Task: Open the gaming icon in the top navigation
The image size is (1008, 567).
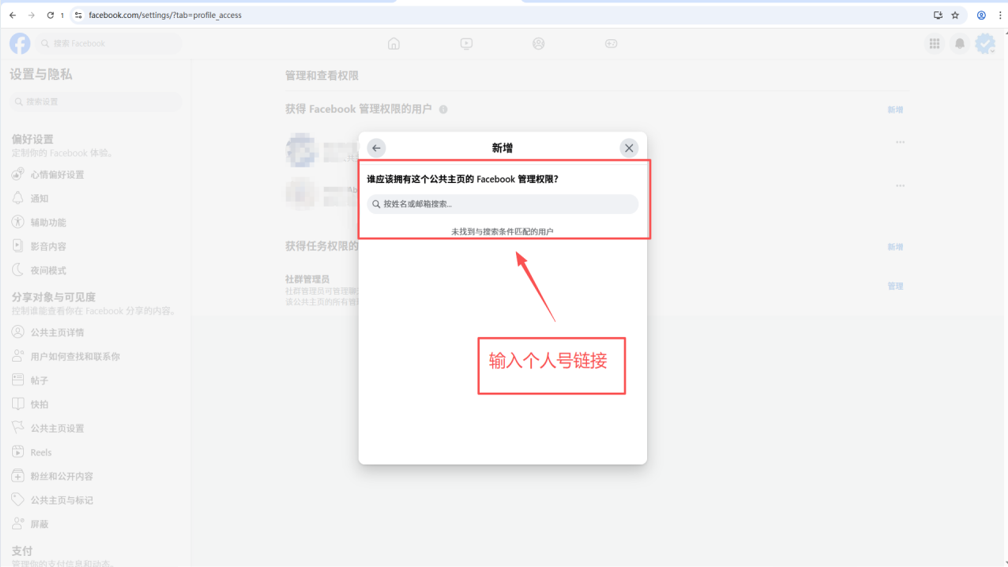Action: click(611, 44)
